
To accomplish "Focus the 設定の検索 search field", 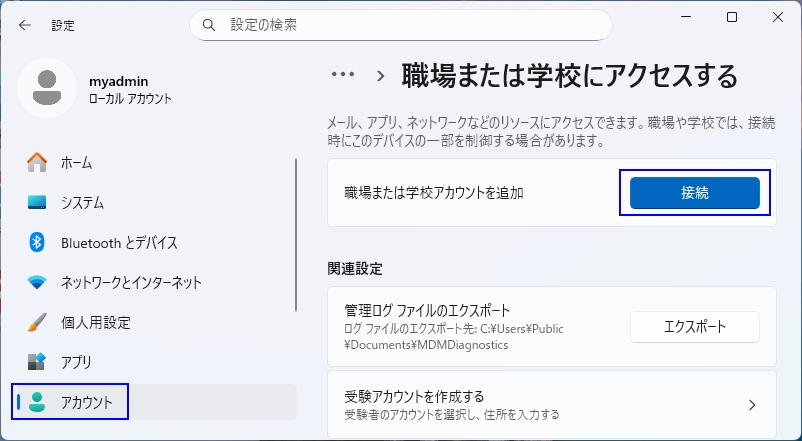I will (x=410, y=24).
